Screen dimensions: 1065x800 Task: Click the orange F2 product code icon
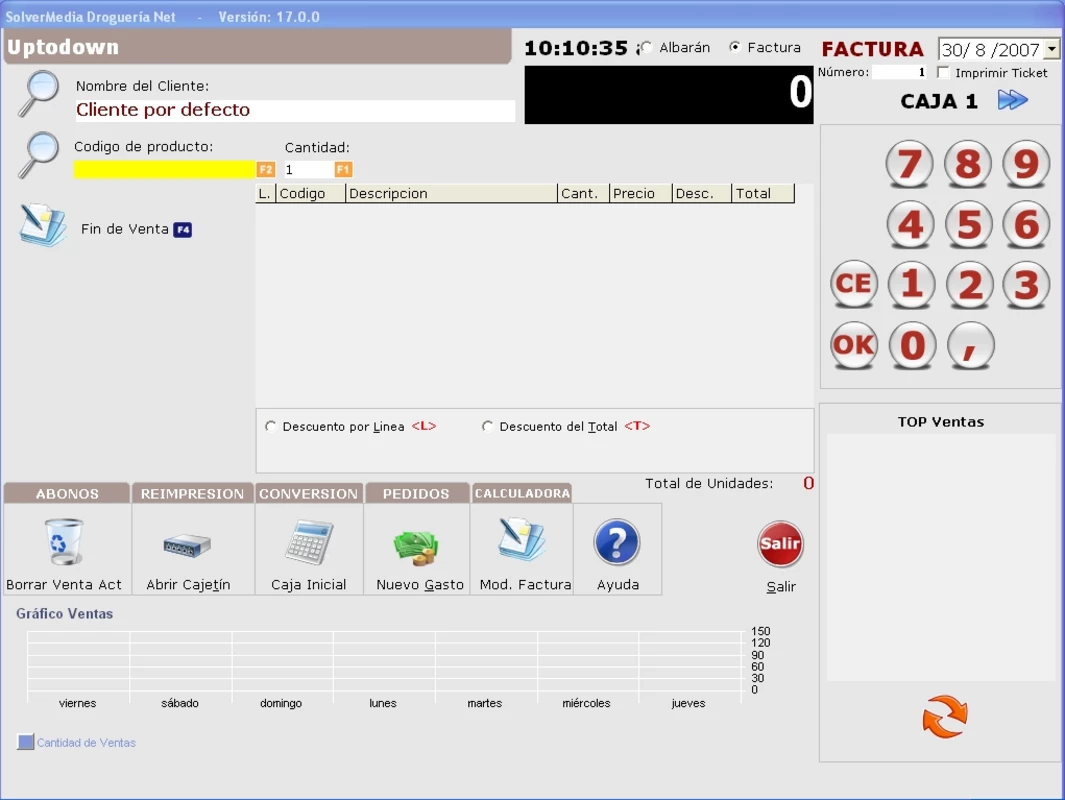pyautogui.click(x=266, y=170)
